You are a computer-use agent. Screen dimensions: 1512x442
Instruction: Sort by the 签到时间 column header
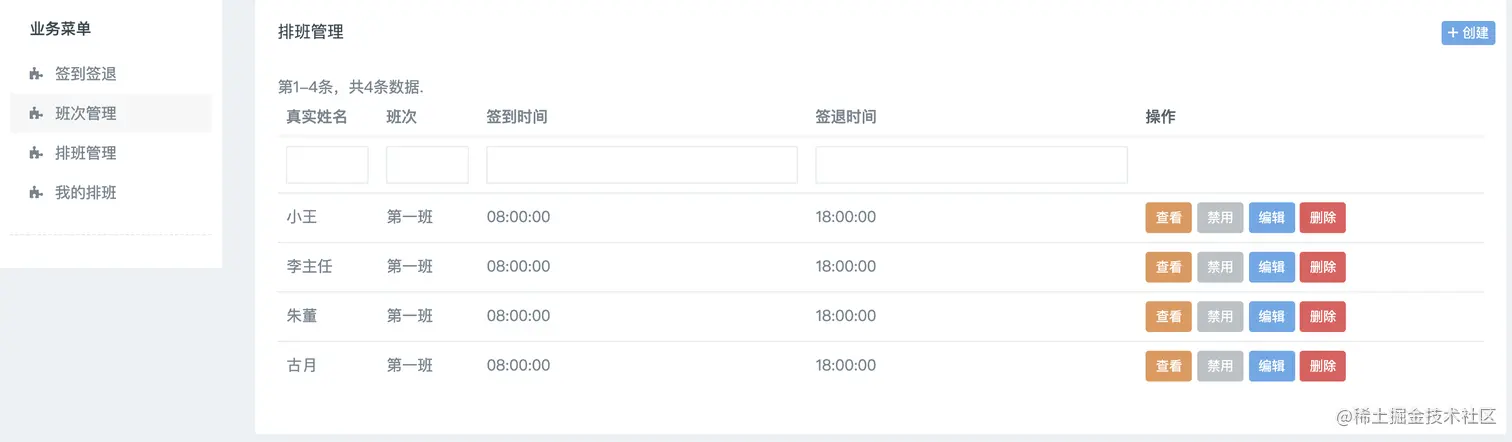[517, 117]
